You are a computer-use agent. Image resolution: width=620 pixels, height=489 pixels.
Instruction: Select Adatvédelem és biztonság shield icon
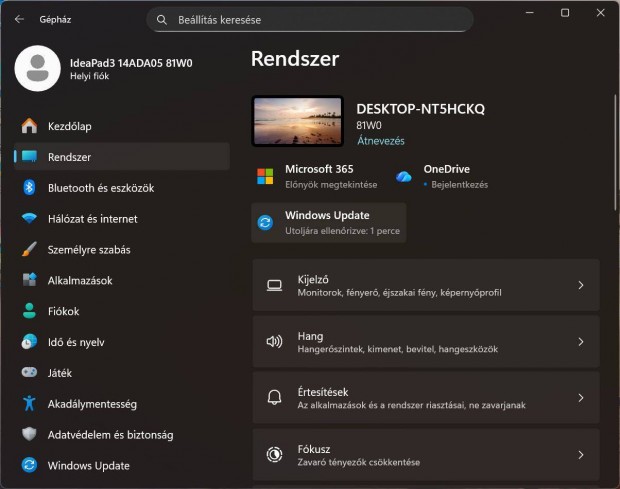(29, 435)
